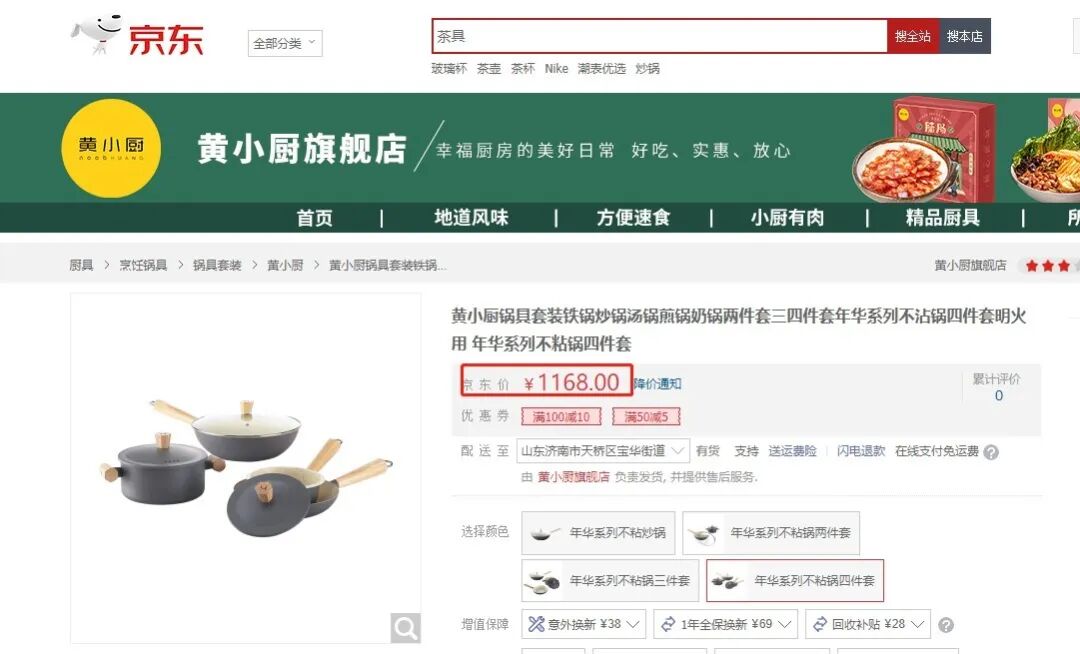The width and height of the screenshot is (1080, 654).
Task: Click the refresh icon on 1年全保换新
Action: pyautogui.click(x=668, y=624)
